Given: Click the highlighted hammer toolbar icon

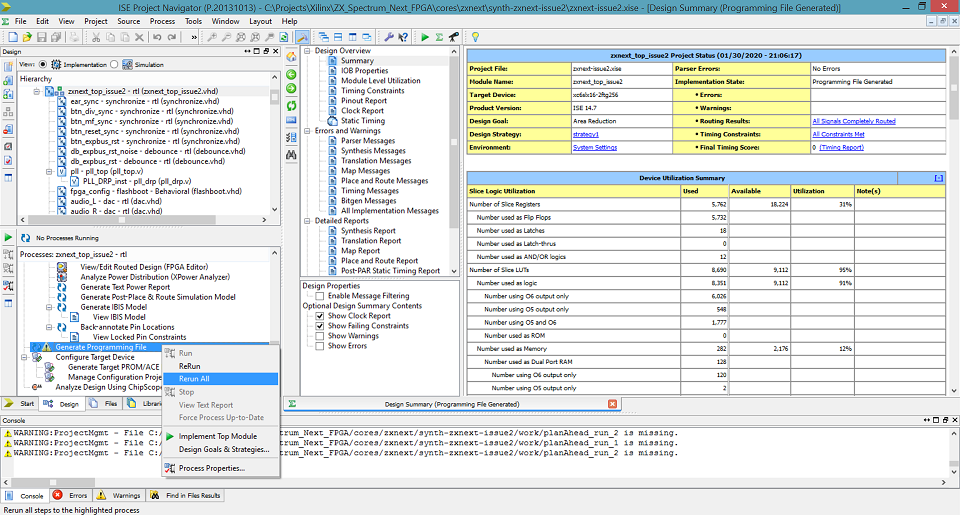Looking at the screenshot, I should [x=303, y=37].
